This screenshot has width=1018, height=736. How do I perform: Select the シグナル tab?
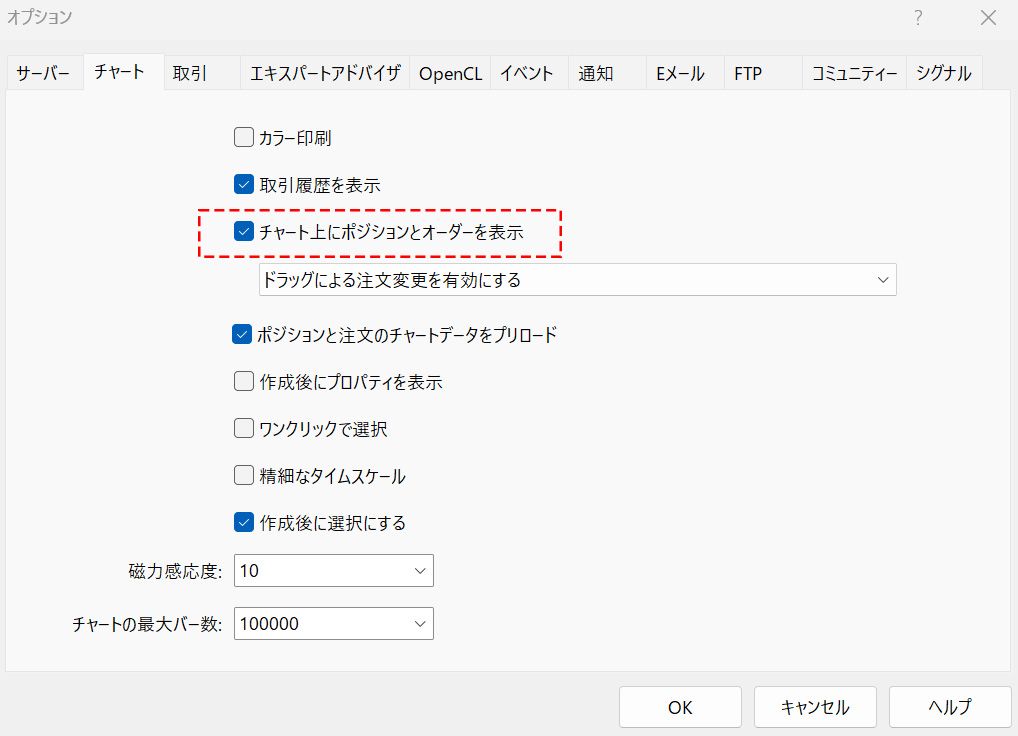943,74
